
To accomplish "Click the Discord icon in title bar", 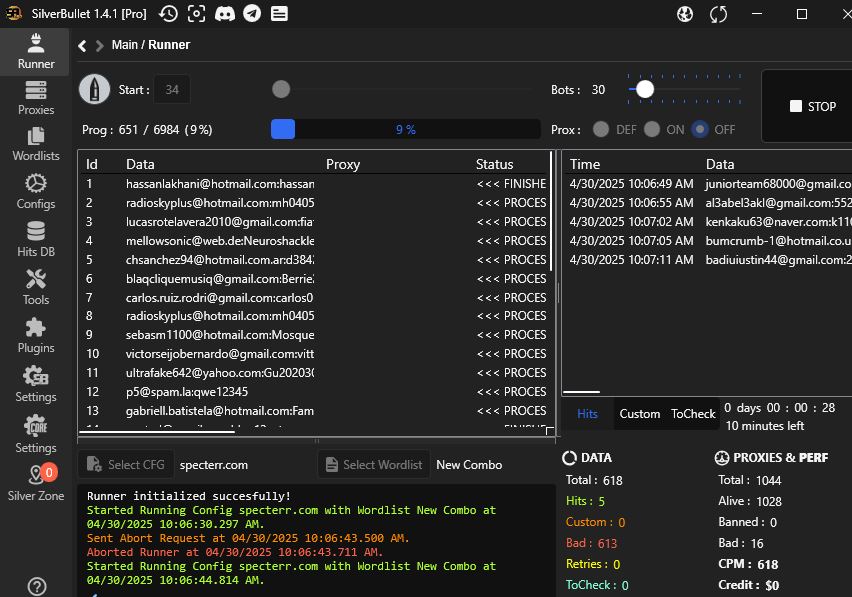I will tap(225, 14).
